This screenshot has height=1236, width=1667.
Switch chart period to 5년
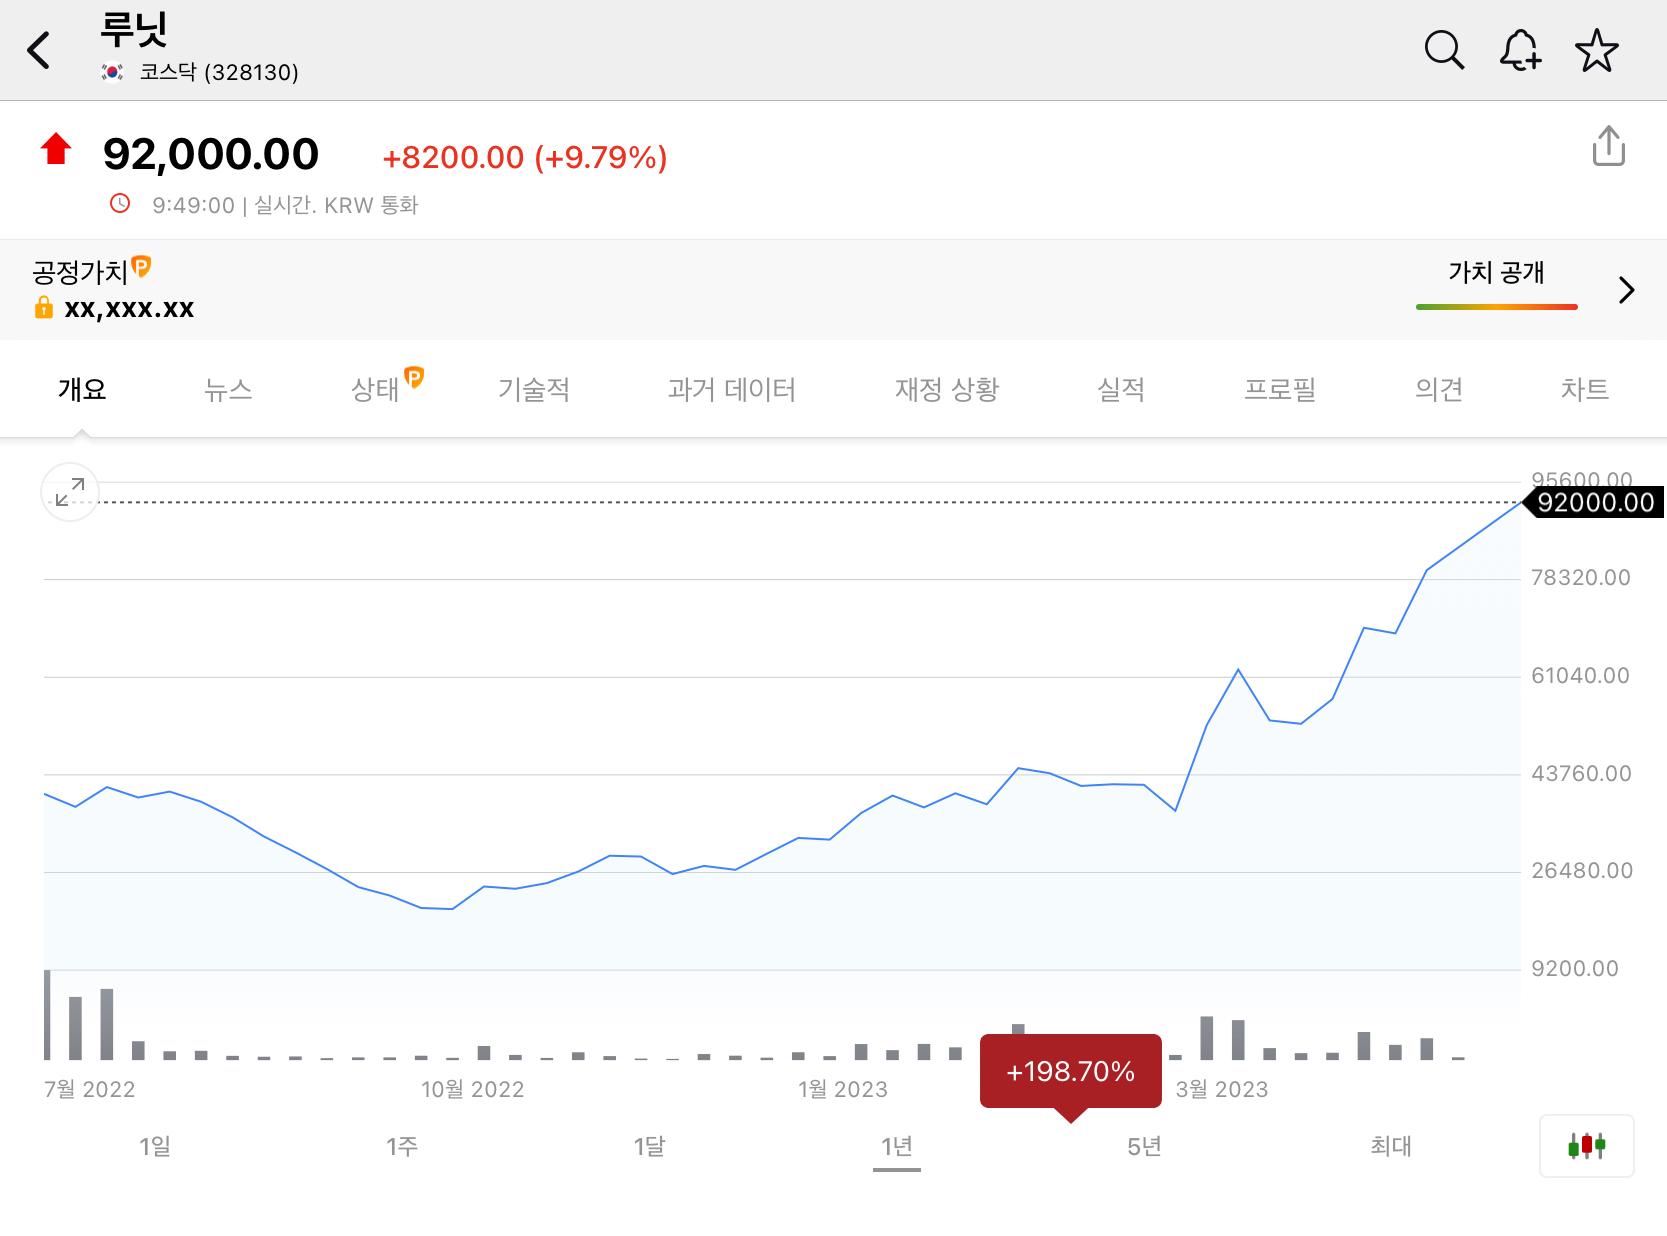[x=1143, y=1147]
